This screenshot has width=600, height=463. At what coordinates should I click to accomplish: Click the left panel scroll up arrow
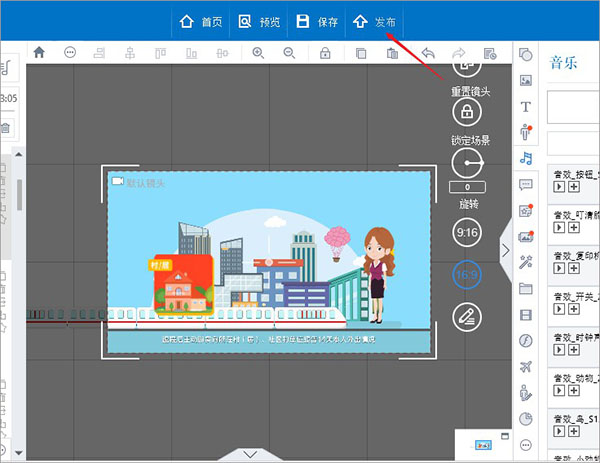(x=18, y=155)
